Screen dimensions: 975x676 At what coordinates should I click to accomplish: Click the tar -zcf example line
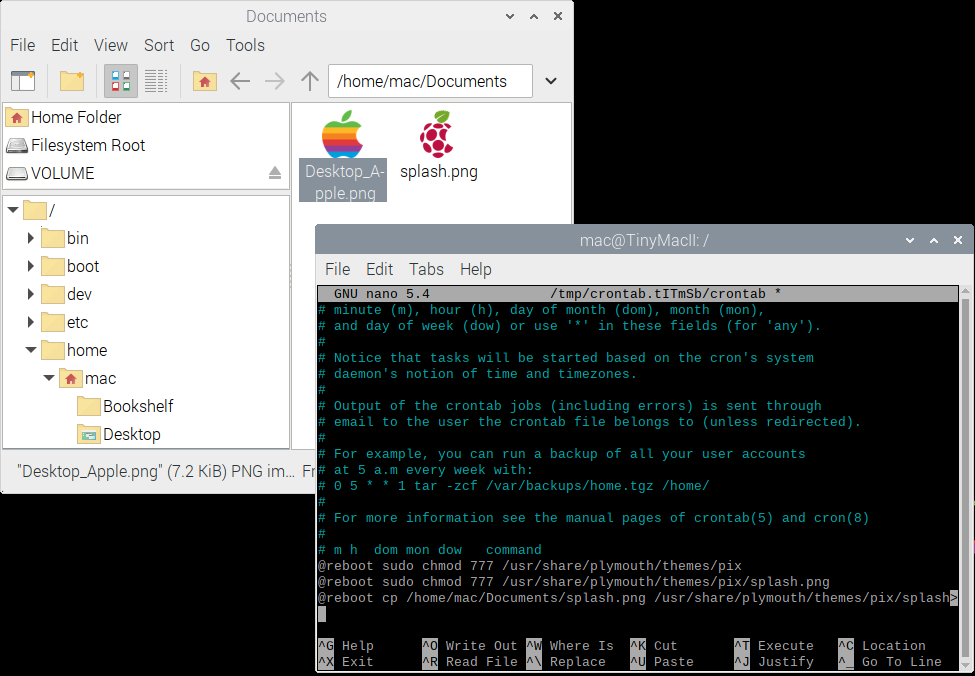[x=514, y=486]
